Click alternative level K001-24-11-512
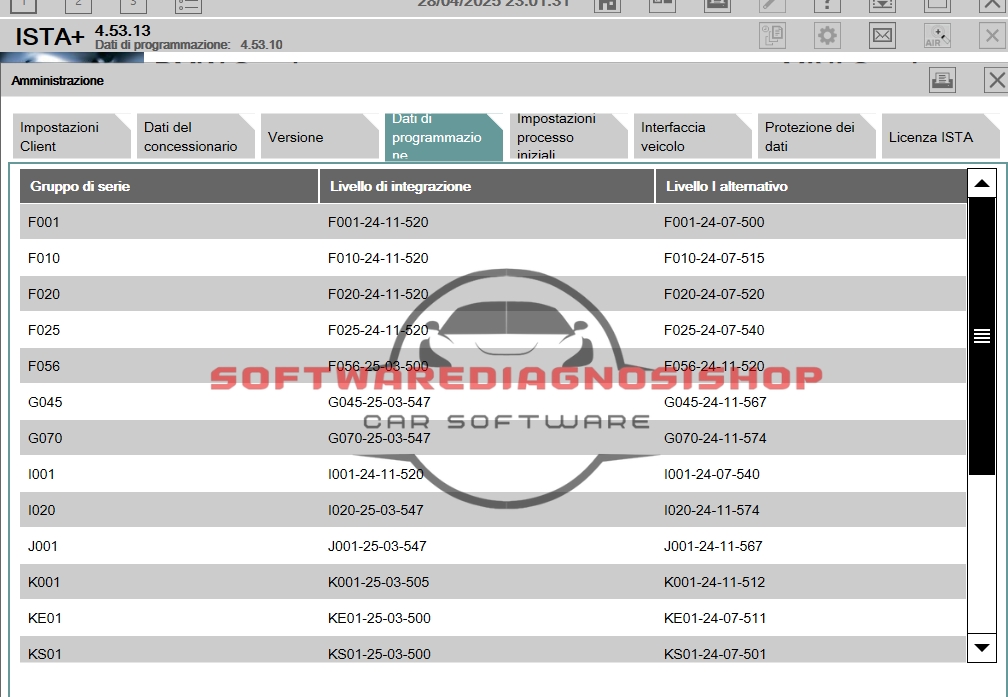1008x697 pixels. tap(714, 582)
